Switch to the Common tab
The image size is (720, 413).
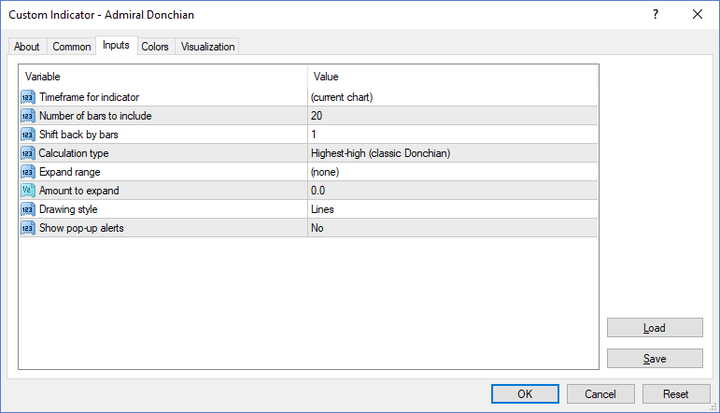point(71,46)
